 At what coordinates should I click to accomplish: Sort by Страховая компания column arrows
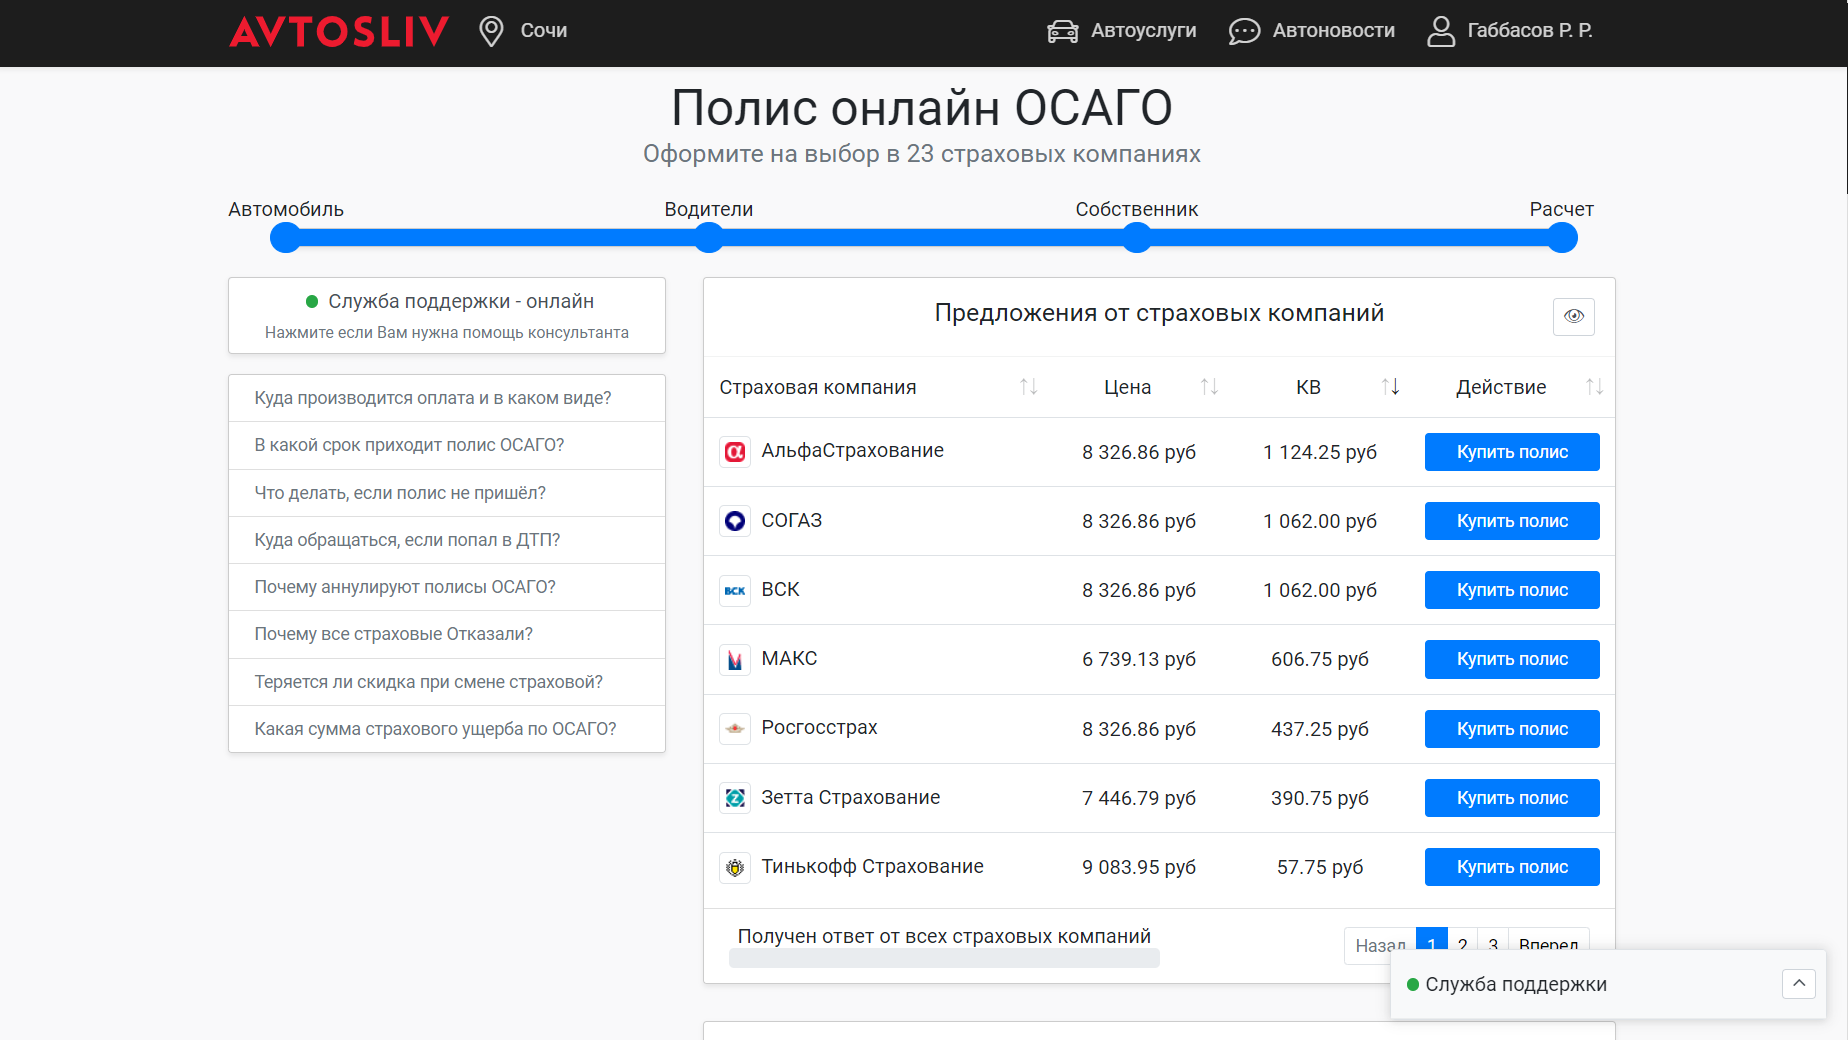1028,387
